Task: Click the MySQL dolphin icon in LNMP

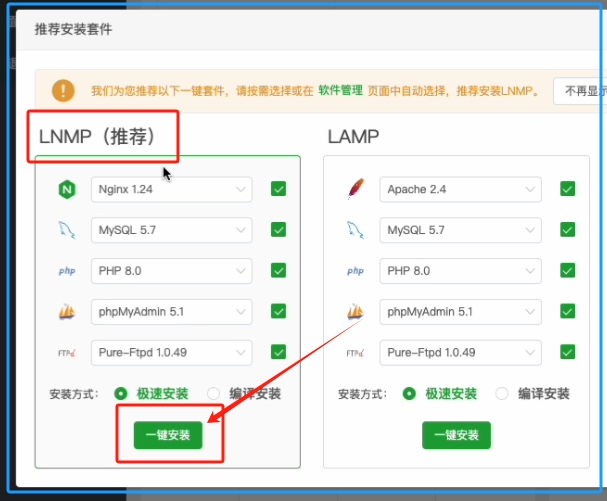Action: pos(67,230)
